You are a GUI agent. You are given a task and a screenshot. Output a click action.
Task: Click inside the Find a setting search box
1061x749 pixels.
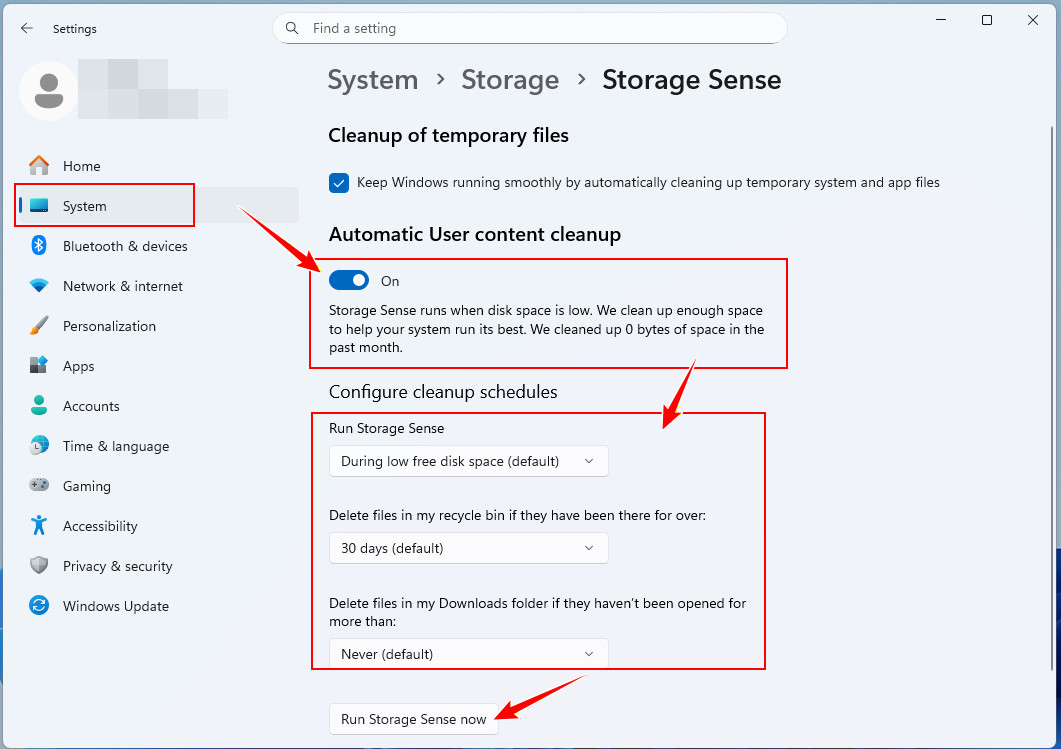click(x=530, y=28)
